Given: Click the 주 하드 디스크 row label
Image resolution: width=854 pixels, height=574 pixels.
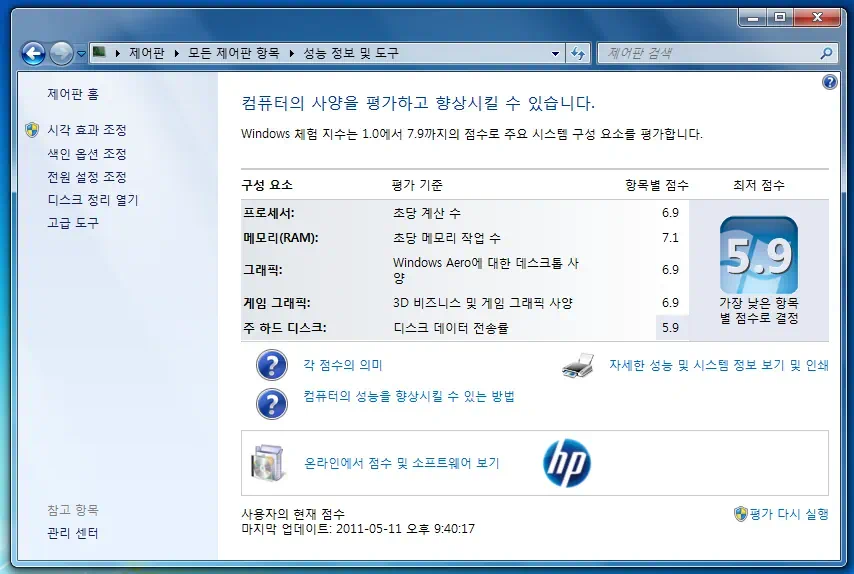Looking at the screenshot, I should pos(285,328).
